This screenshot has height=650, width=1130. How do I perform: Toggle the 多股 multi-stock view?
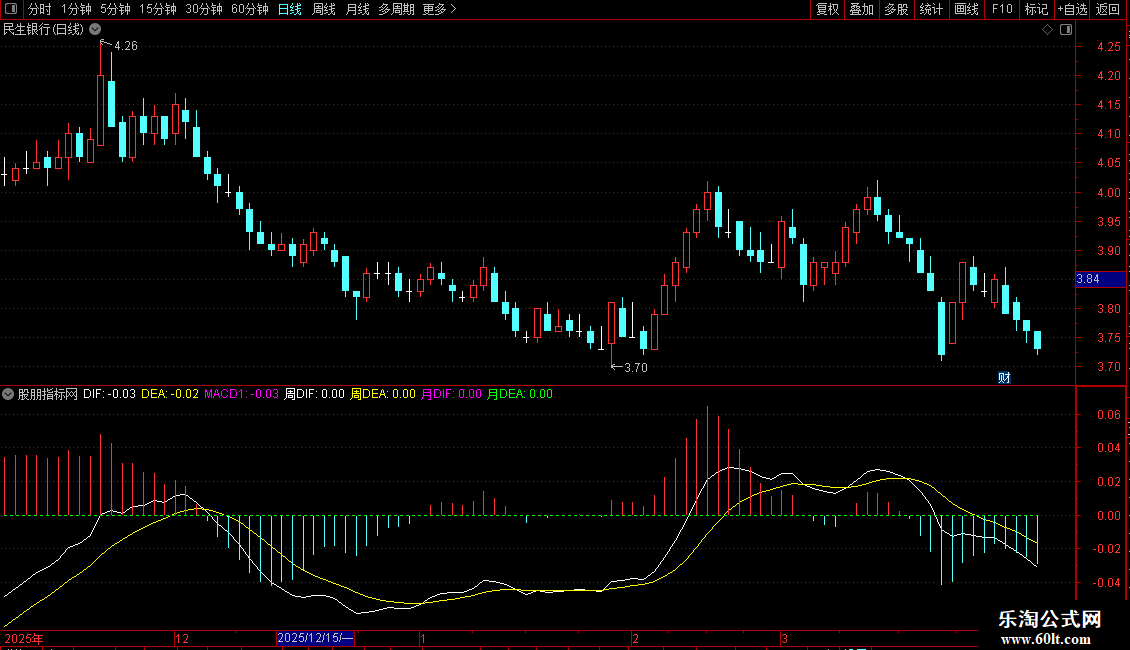896,9
